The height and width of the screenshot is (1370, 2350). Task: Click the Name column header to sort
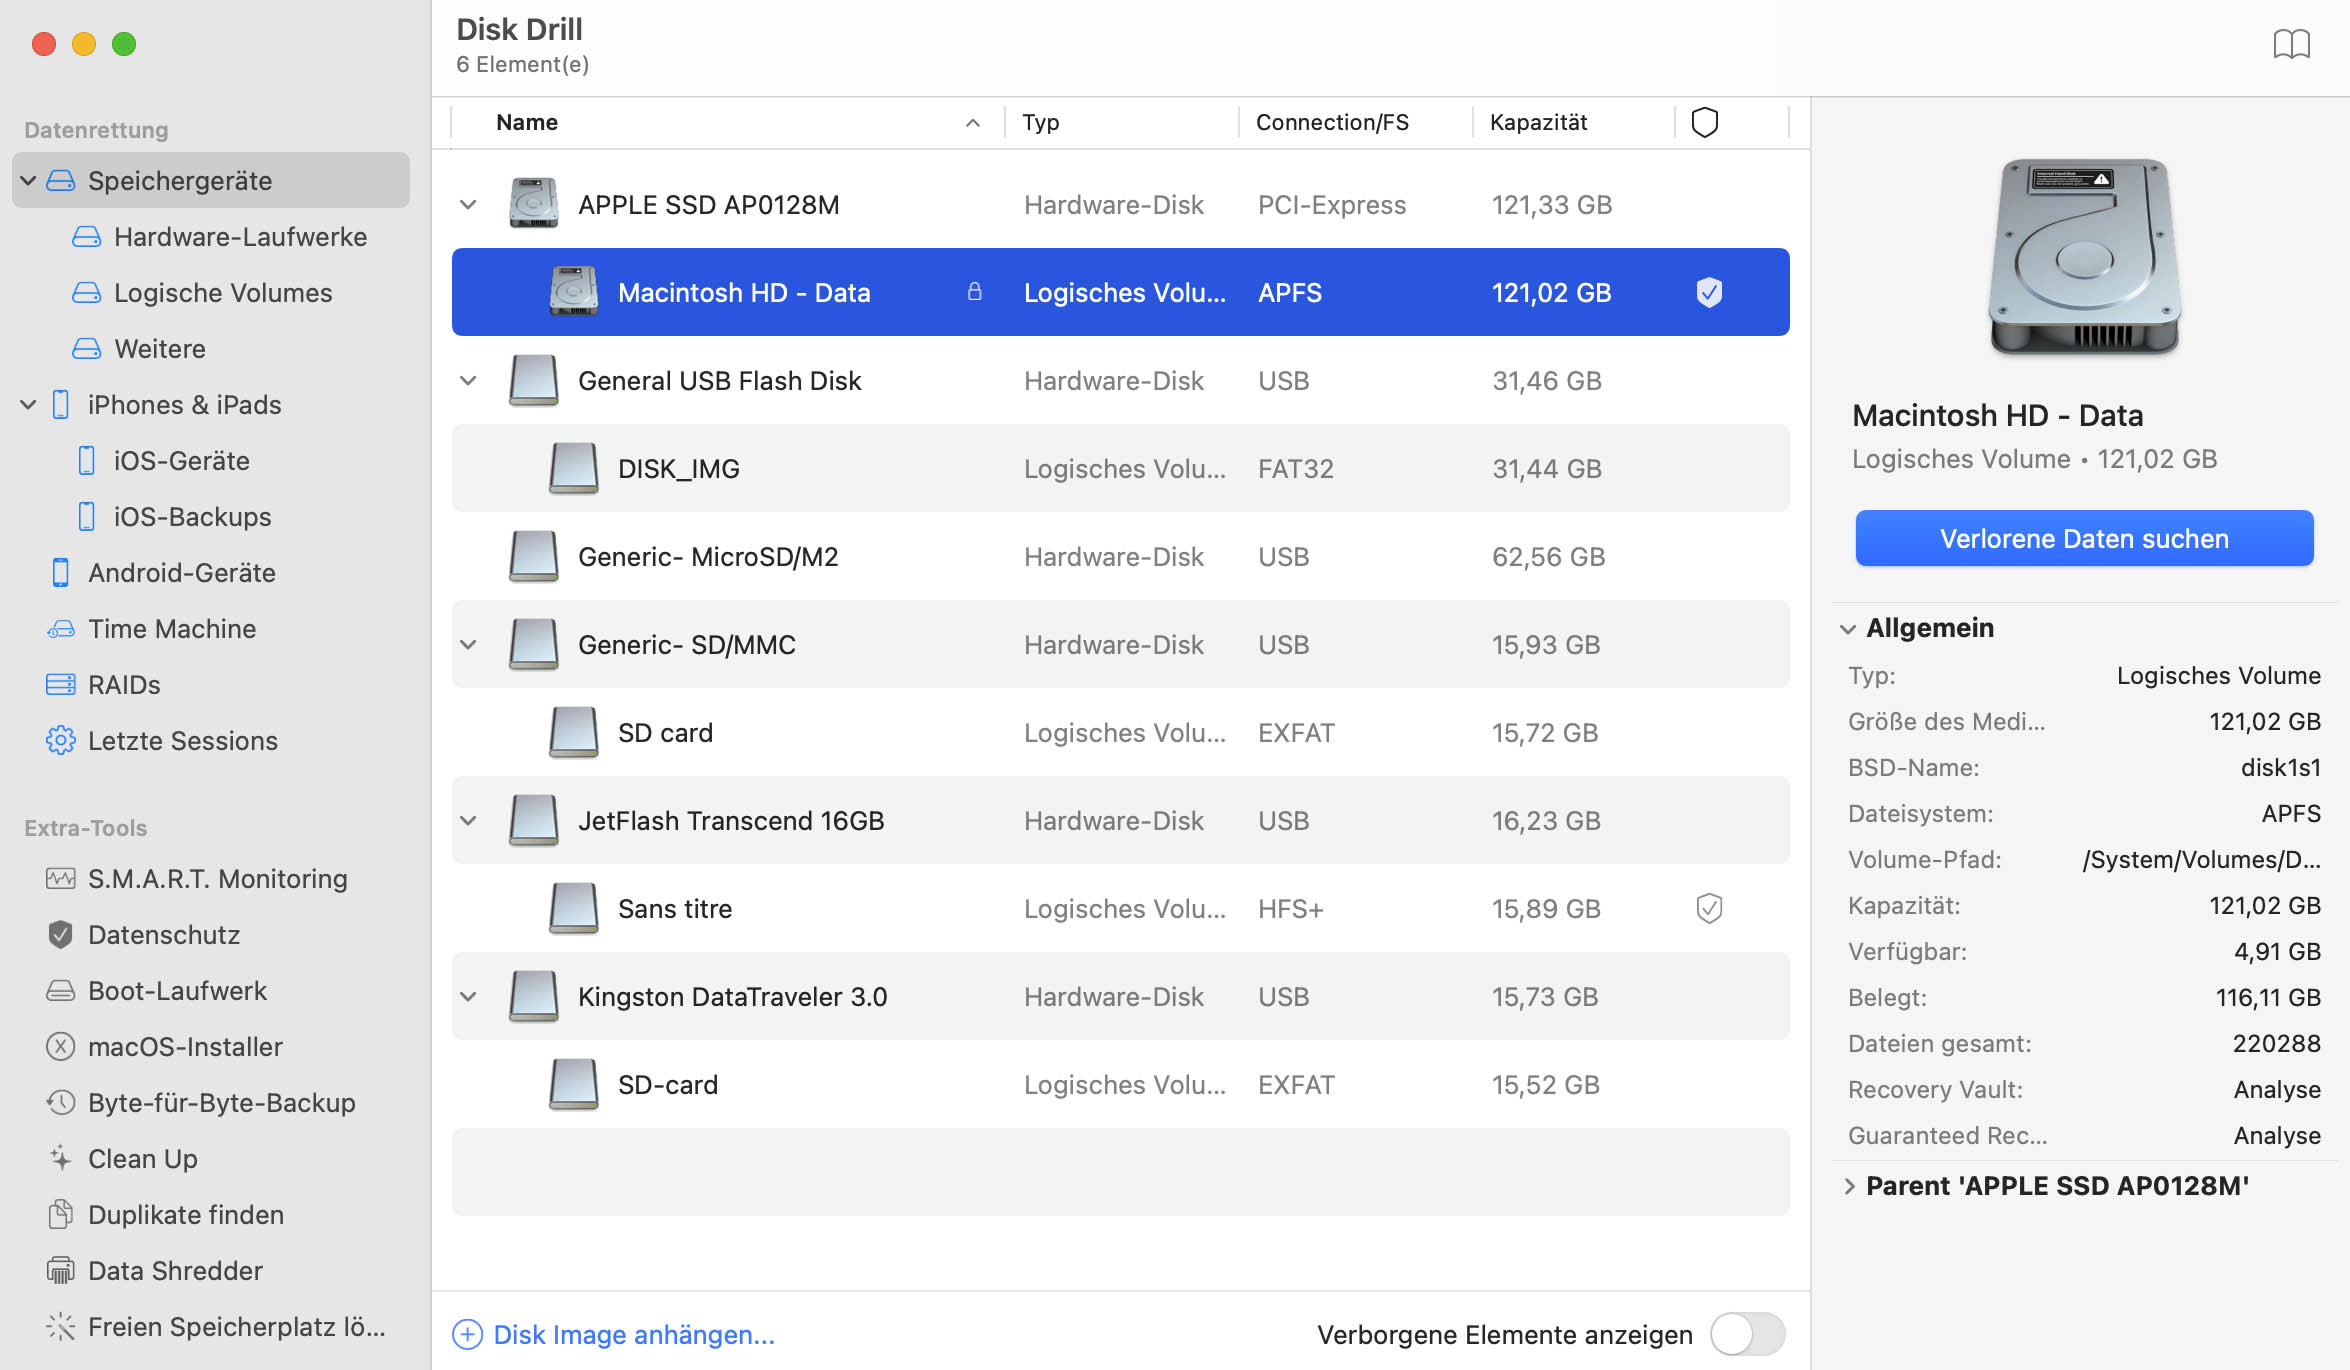527,121
